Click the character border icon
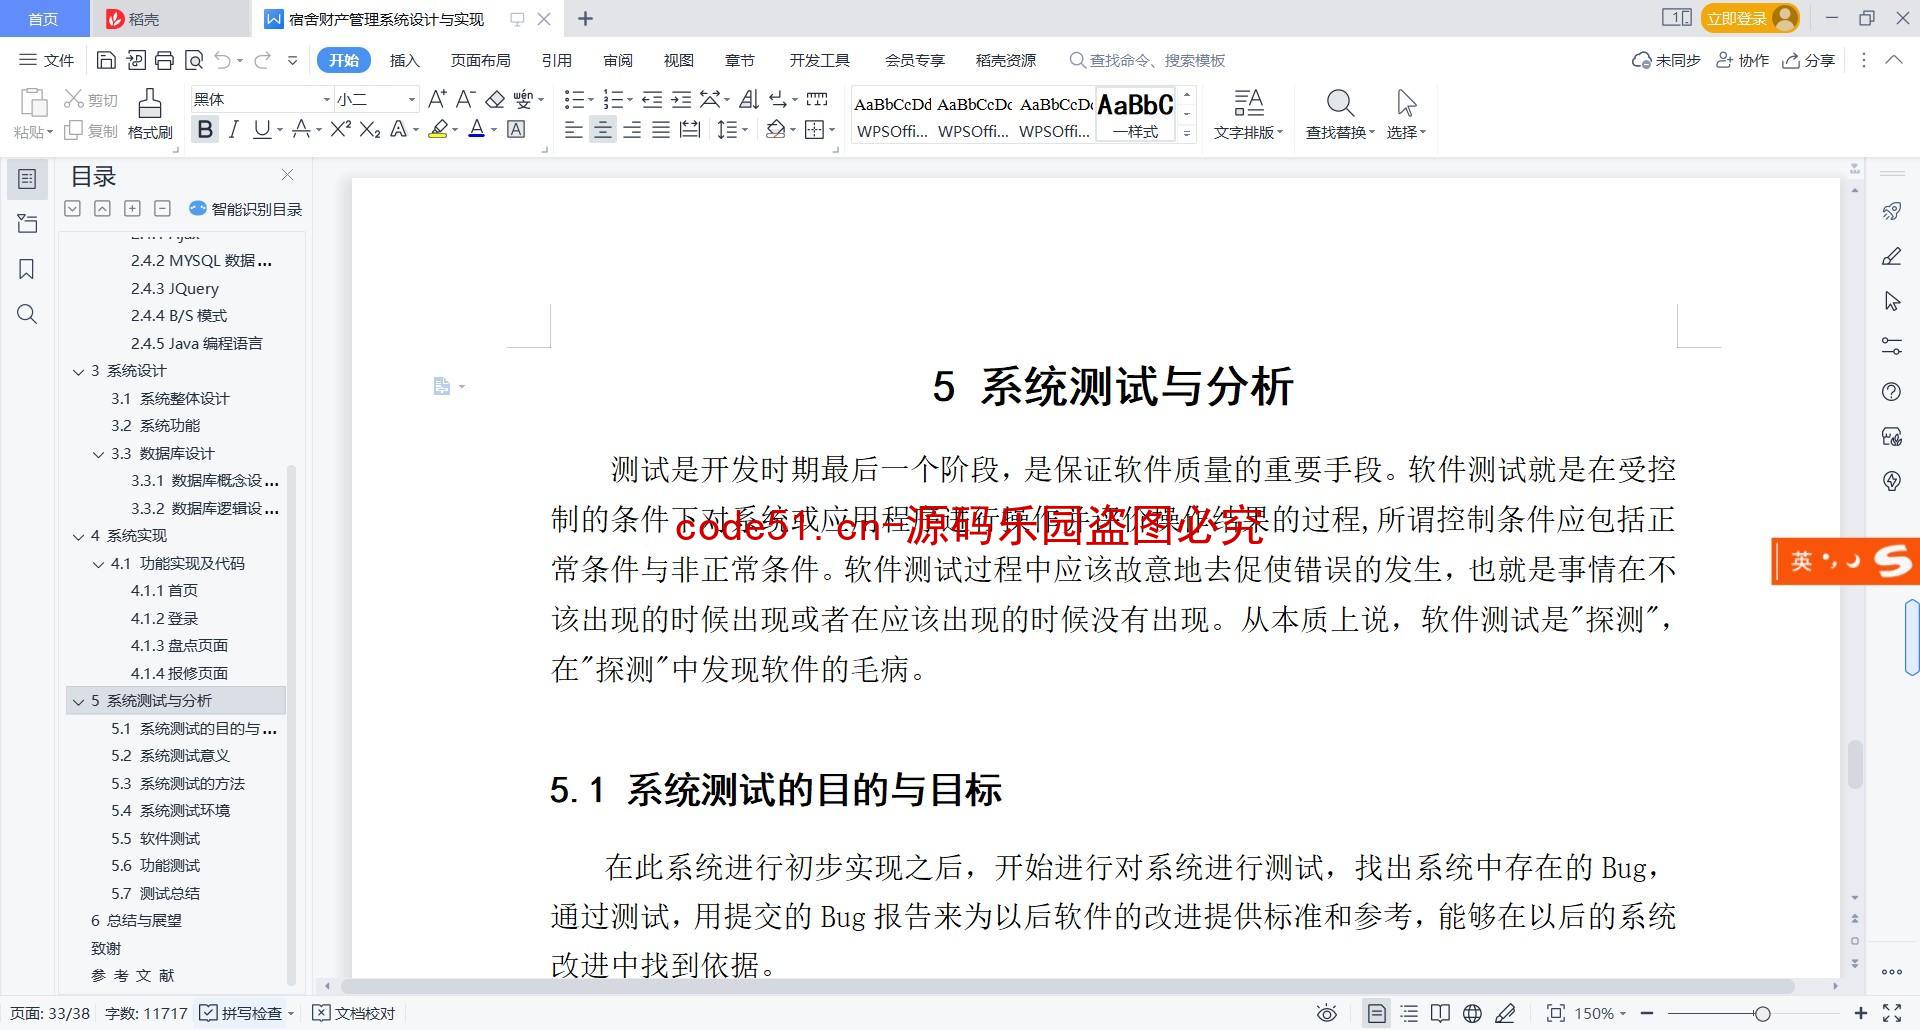The height and width of the screenshot is (1030, 1920). point(516,129)
